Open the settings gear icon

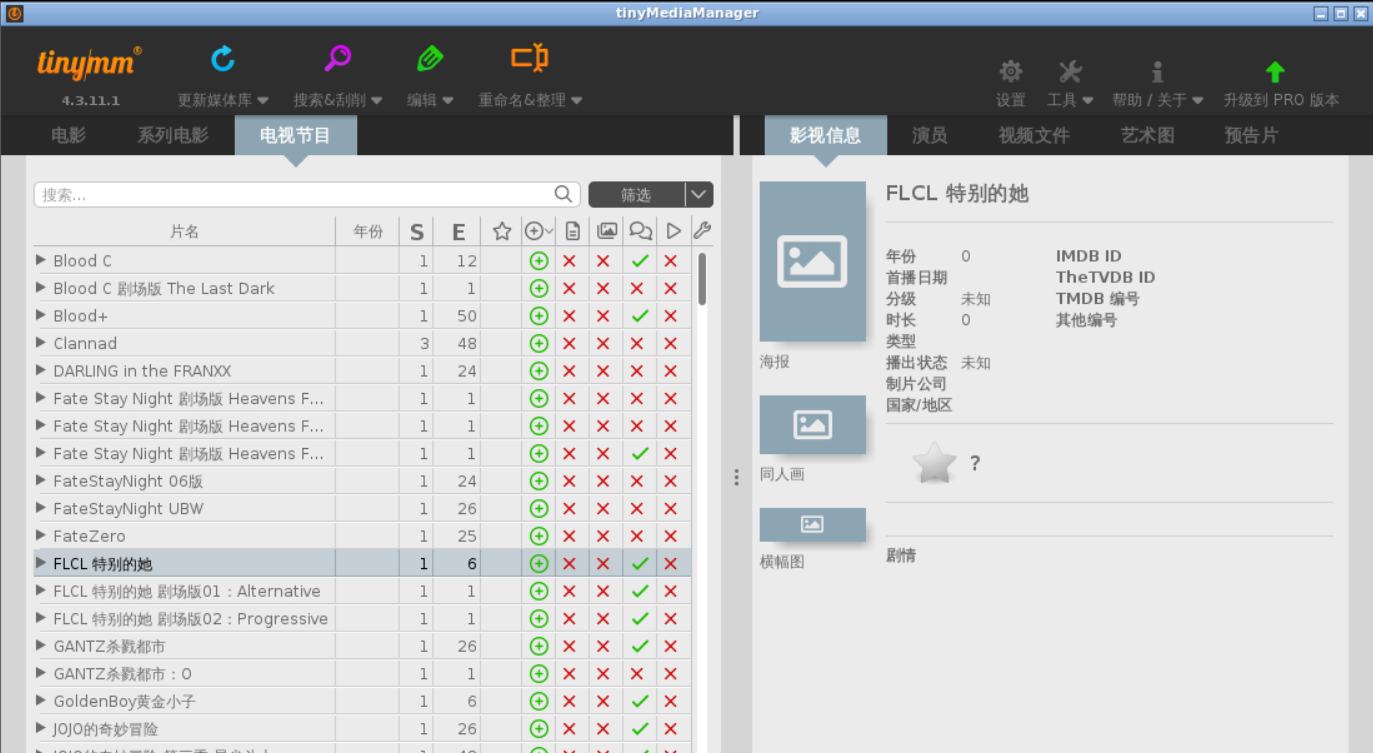[x=1010, y=71]
